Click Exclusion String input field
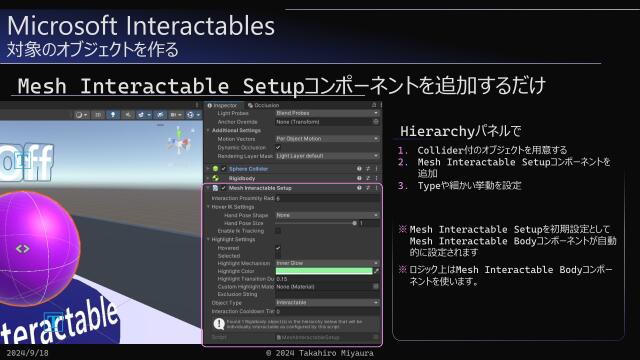 tap(327, 294)
